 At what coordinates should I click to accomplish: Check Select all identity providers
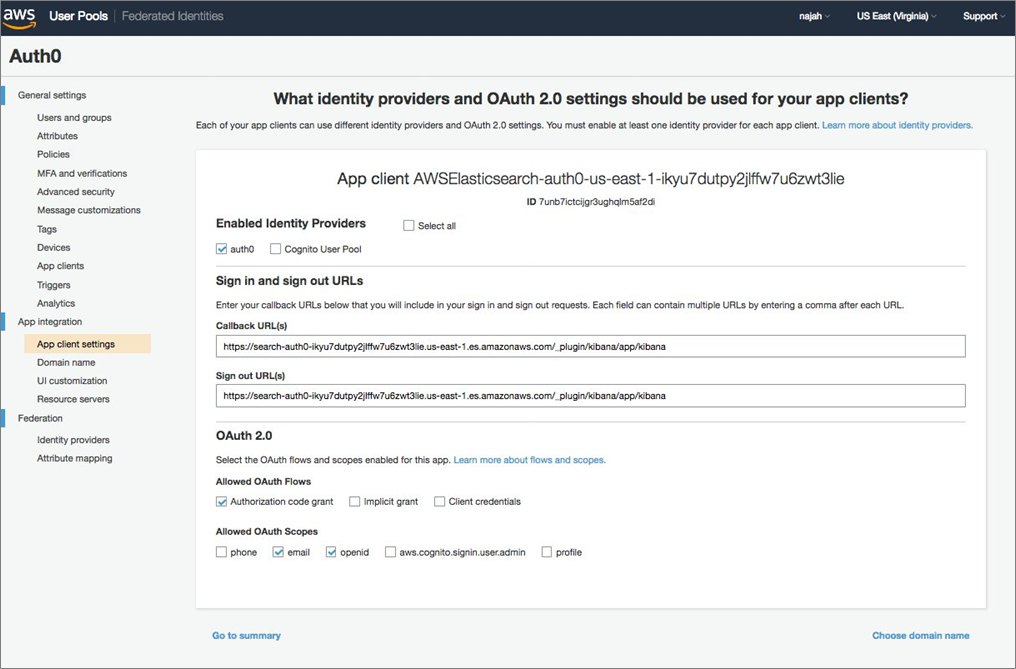click(x=409, y=225)
